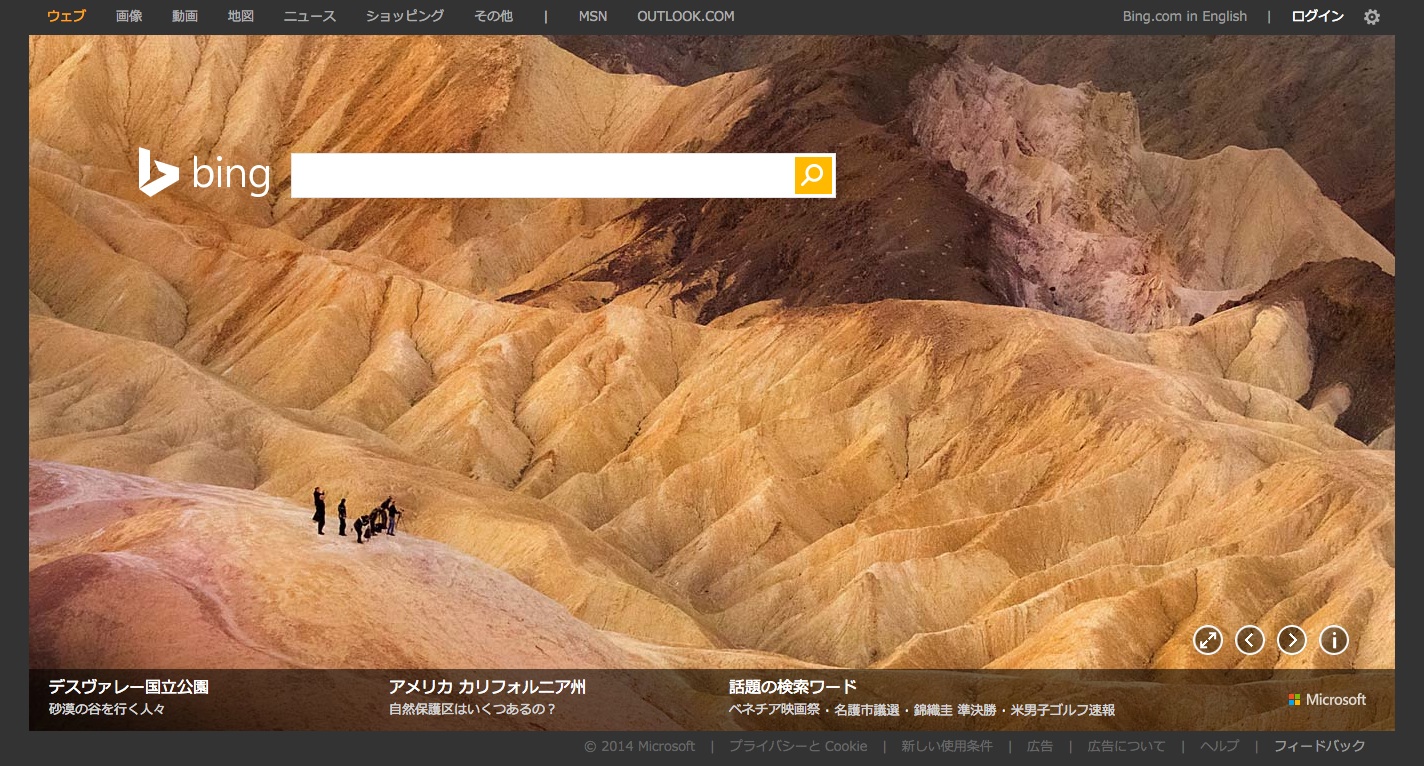Screen dimensions: 1424x766
Task: Click the Bing logo
Action: [204, 174]
